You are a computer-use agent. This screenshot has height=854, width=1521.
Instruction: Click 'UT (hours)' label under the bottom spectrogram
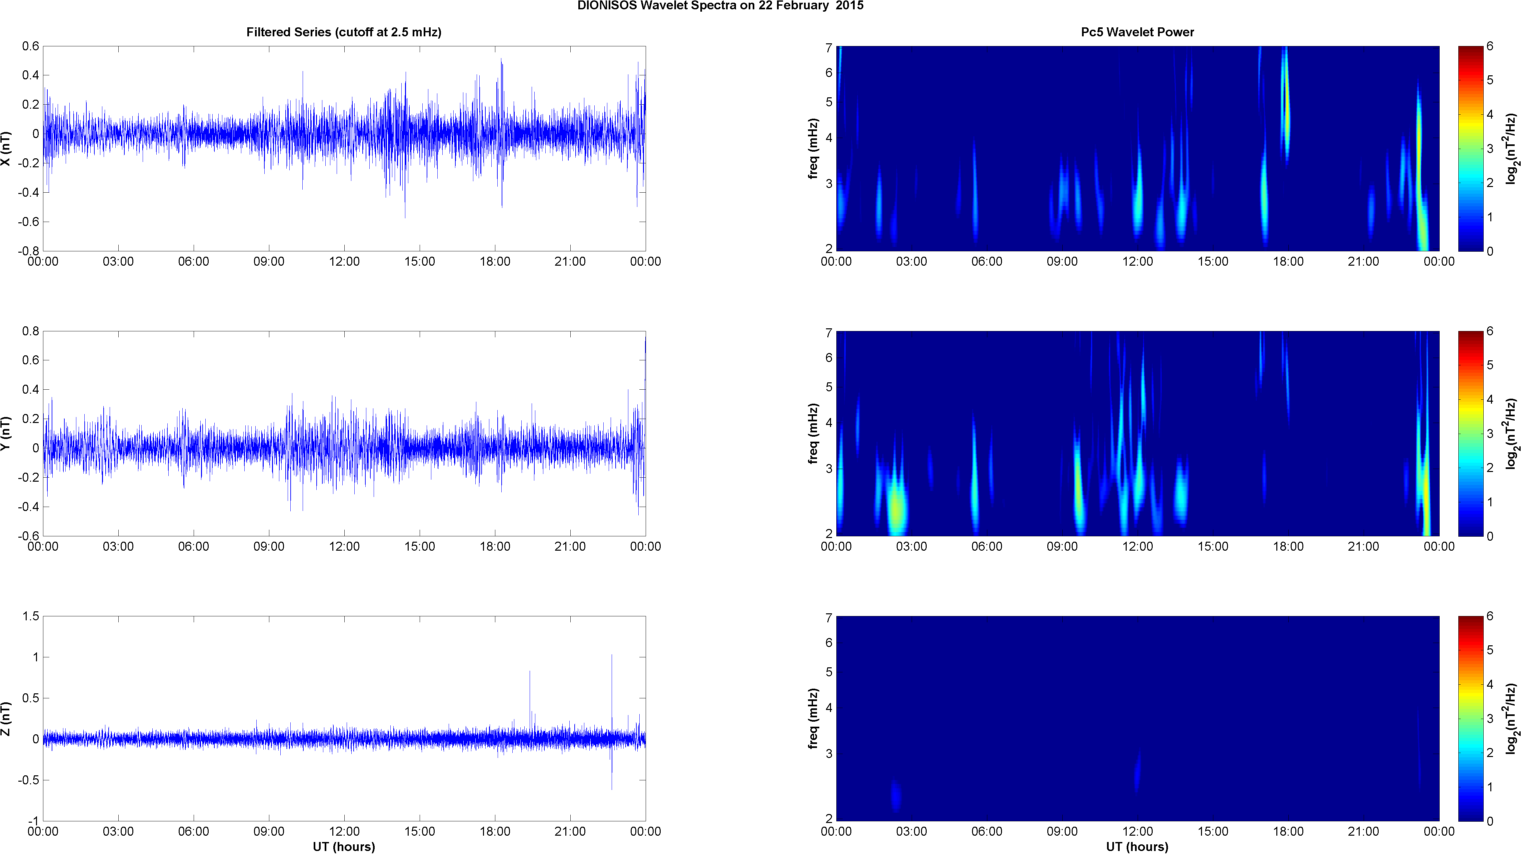[x=1137, y=847]
